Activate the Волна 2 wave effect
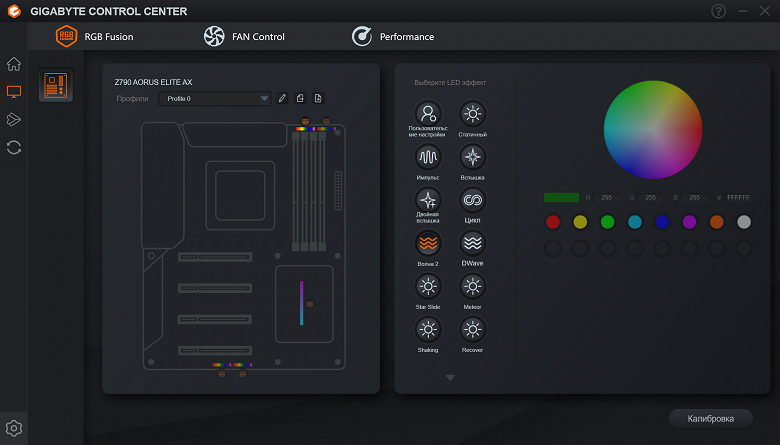 (x=428, y=243)
